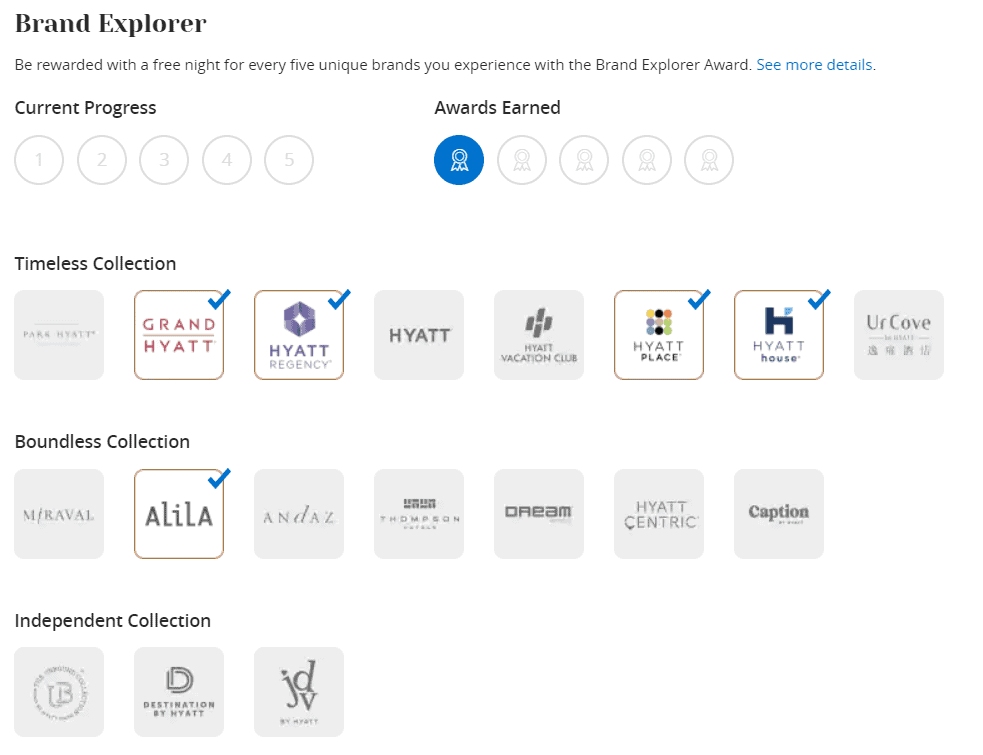Click the Dream Hotels logo
This screenshot has height=755, width=983.
click(x=539, y=514)
